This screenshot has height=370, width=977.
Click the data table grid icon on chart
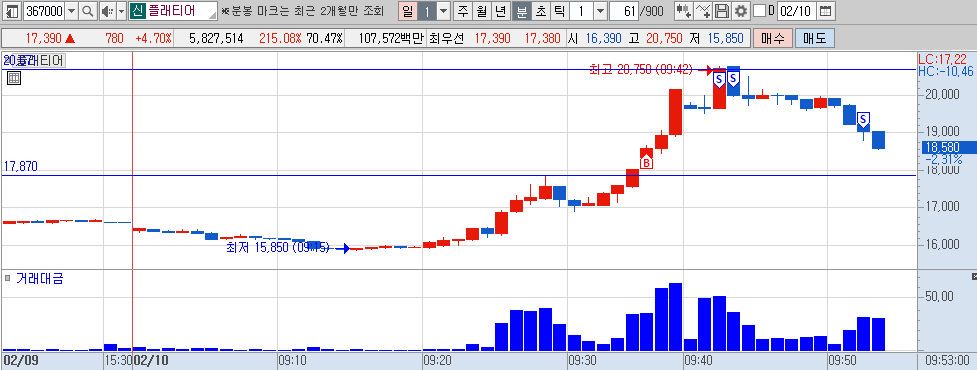14,78
